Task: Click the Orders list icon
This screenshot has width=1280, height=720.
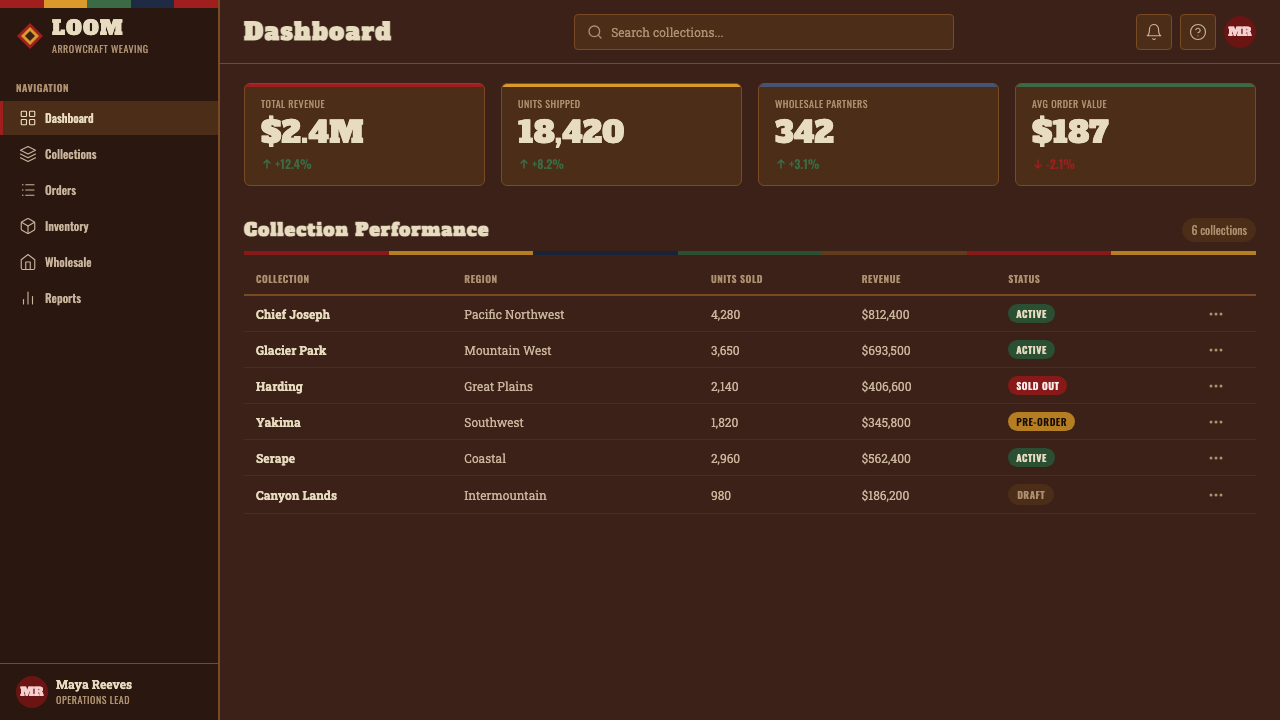Action: tap(28, 190)
